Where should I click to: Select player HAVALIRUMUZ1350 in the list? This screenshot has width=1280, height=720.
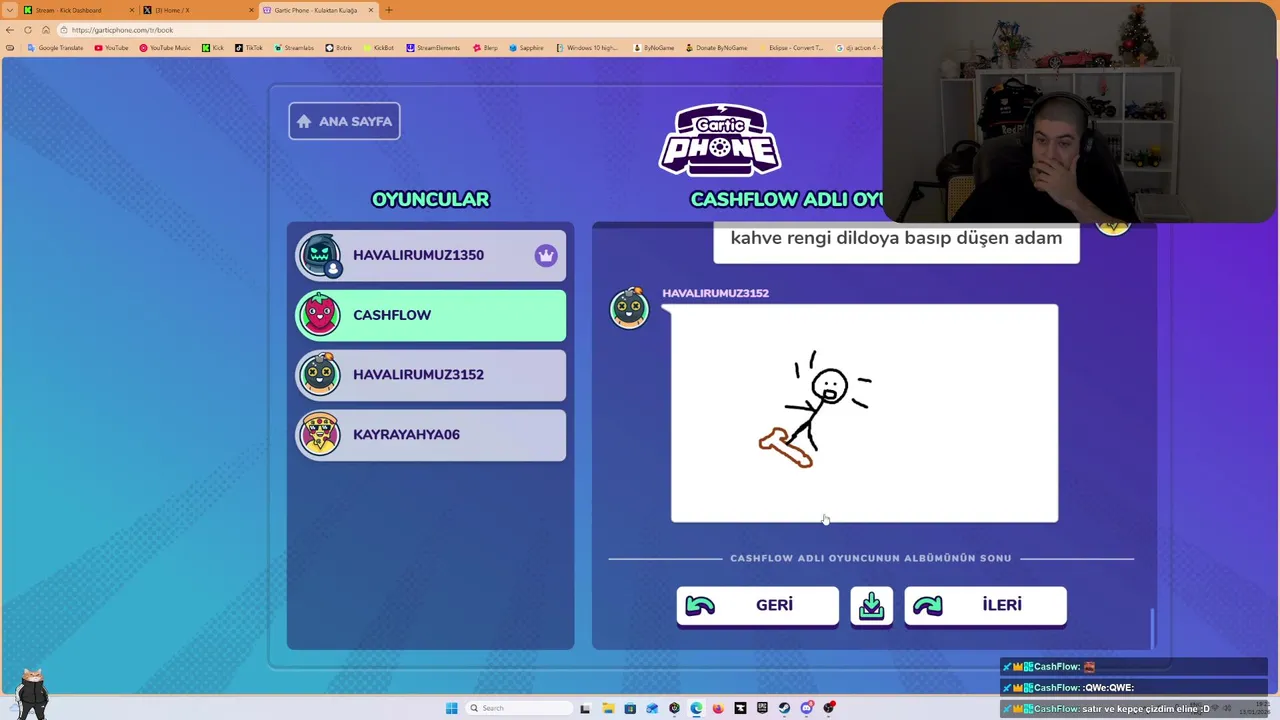coord(431,255)
